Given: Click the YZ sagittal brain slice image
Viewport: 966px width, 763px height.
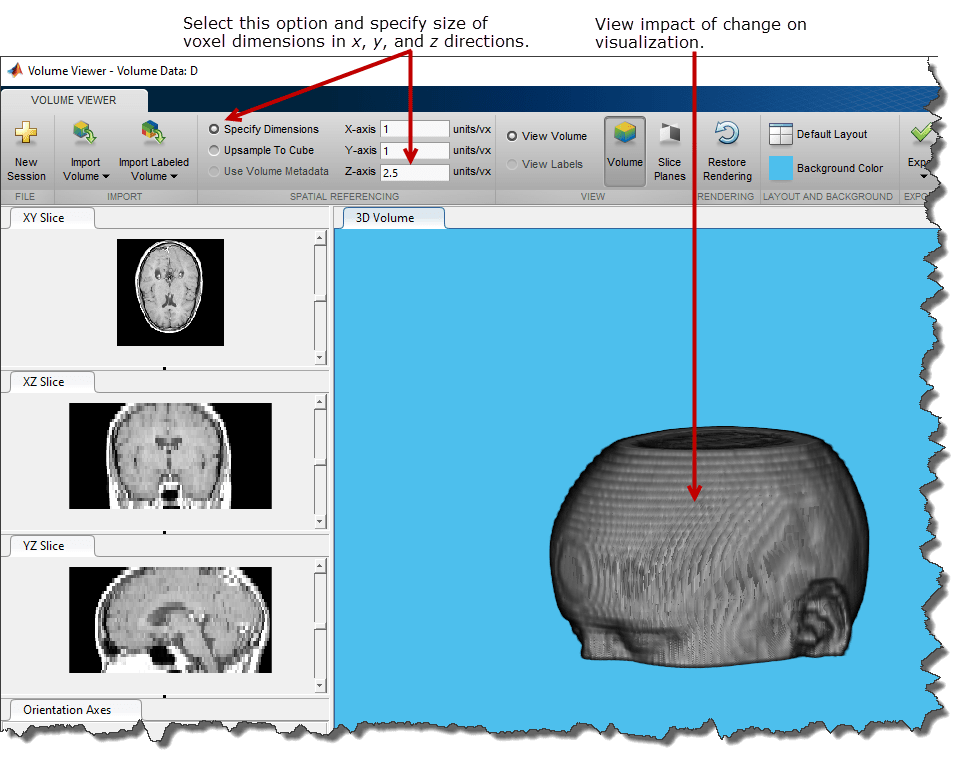Looking at the screenshot, I should (x=170, y=620).
